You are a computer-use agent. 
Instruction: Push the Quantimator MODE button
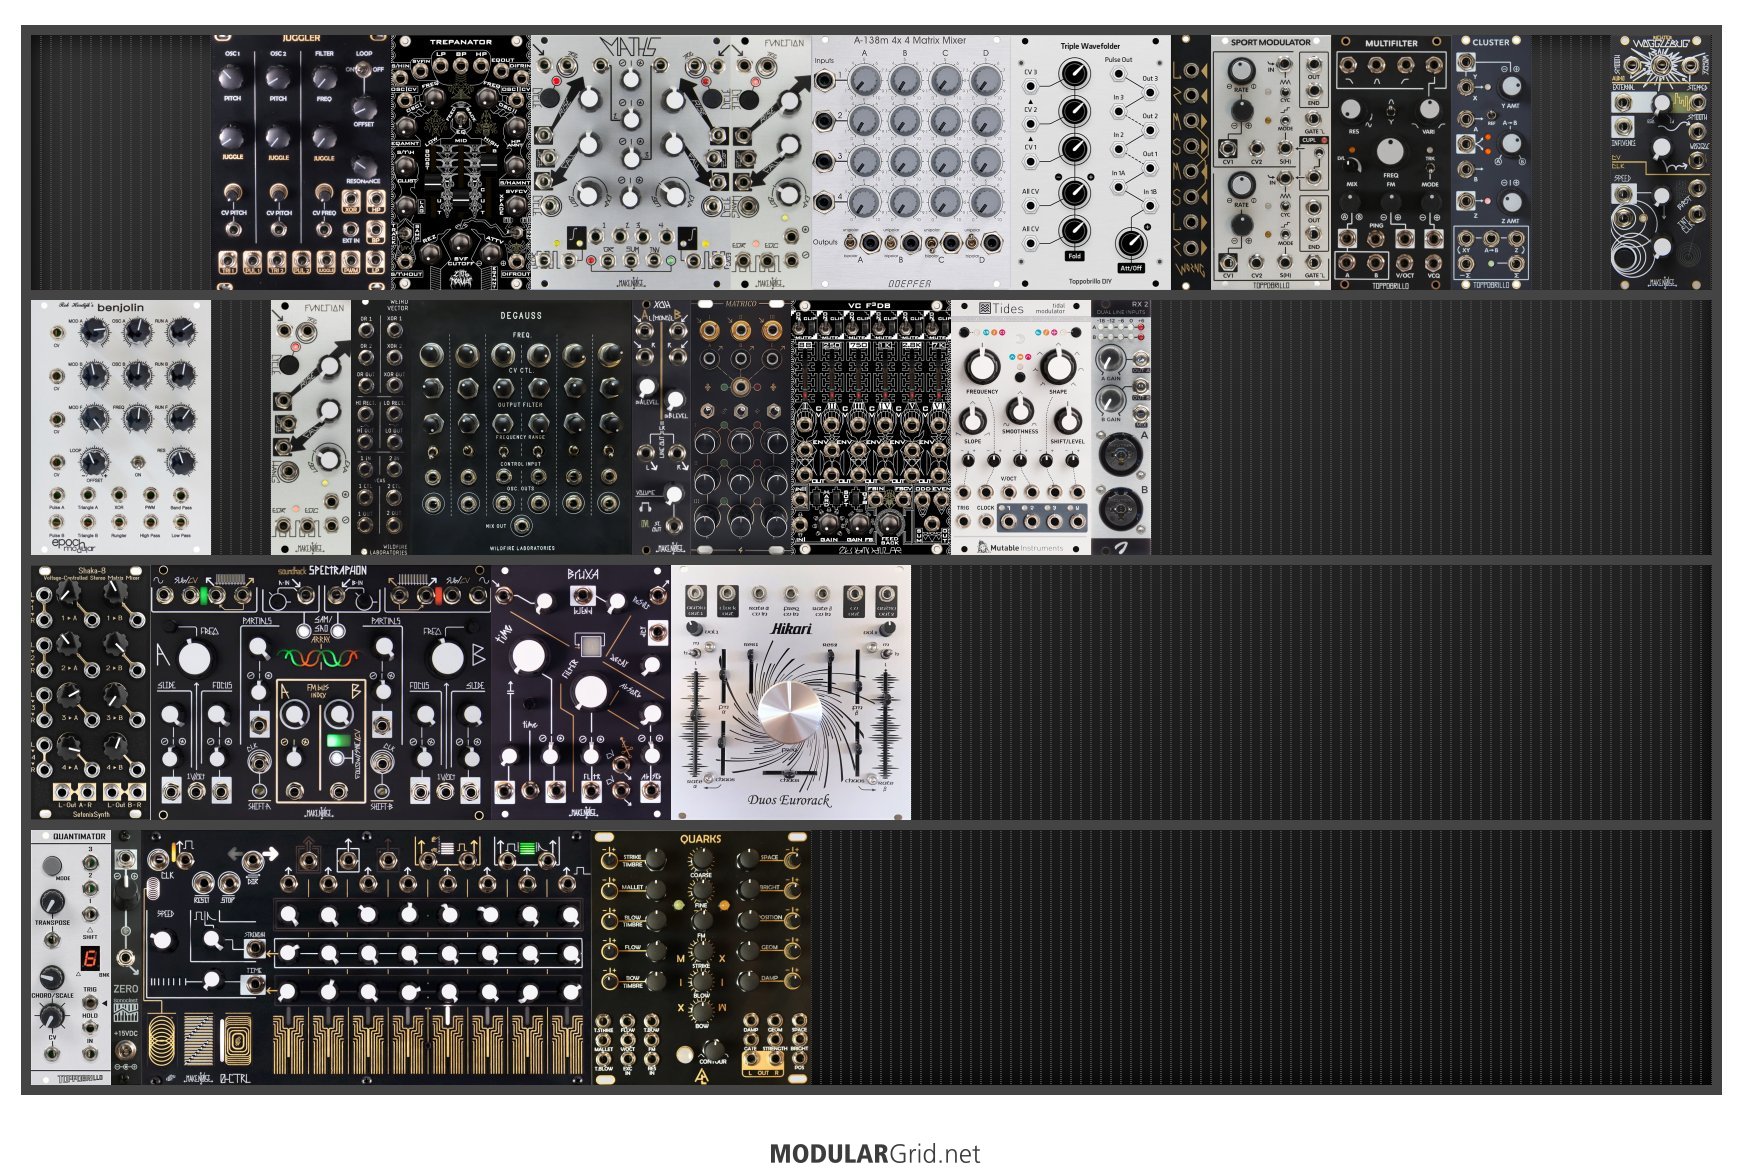tap(51, 866)
